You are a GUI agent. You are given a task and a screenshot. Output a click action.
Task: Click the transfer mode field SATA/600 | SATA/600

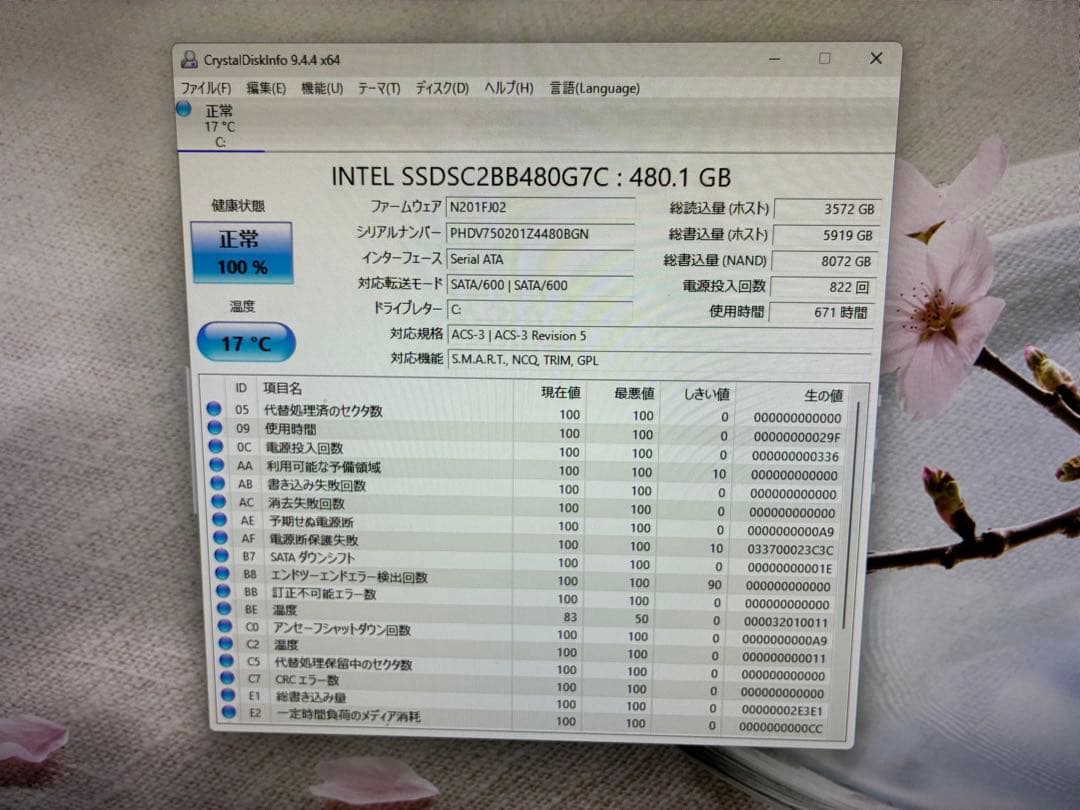(x=539, y=284)
